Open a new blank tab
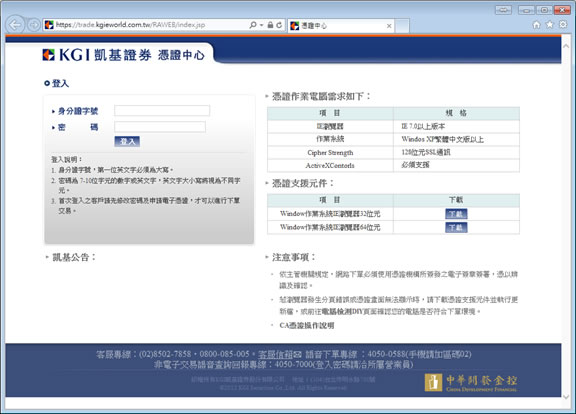The image size is (576, 414). pos(402,26)
